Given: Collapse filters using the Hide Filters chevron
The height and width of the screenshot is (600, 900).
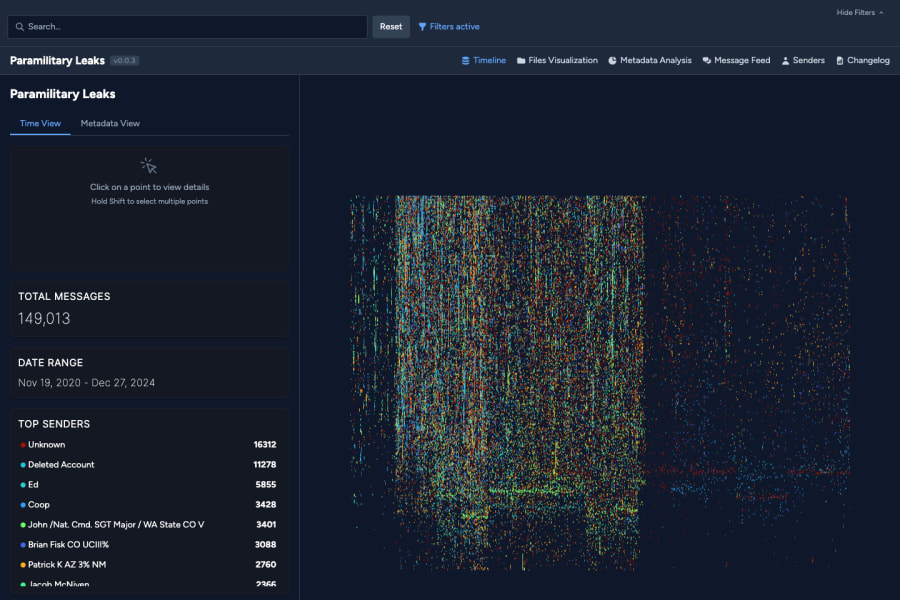Looking at the screenshot, I should 881,12.
